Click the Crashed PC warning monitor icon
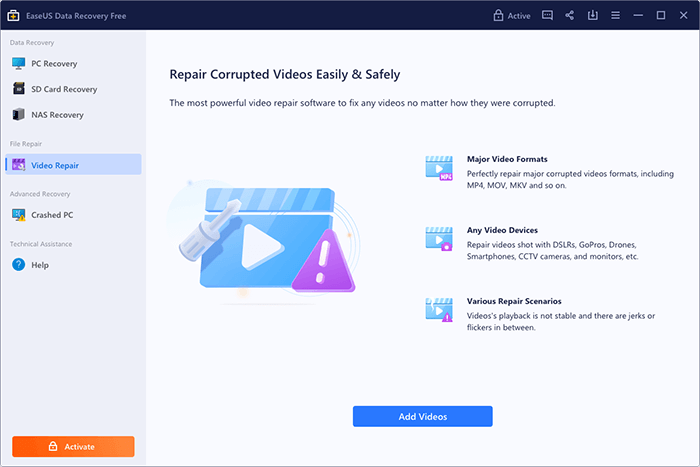 point(19,215)
